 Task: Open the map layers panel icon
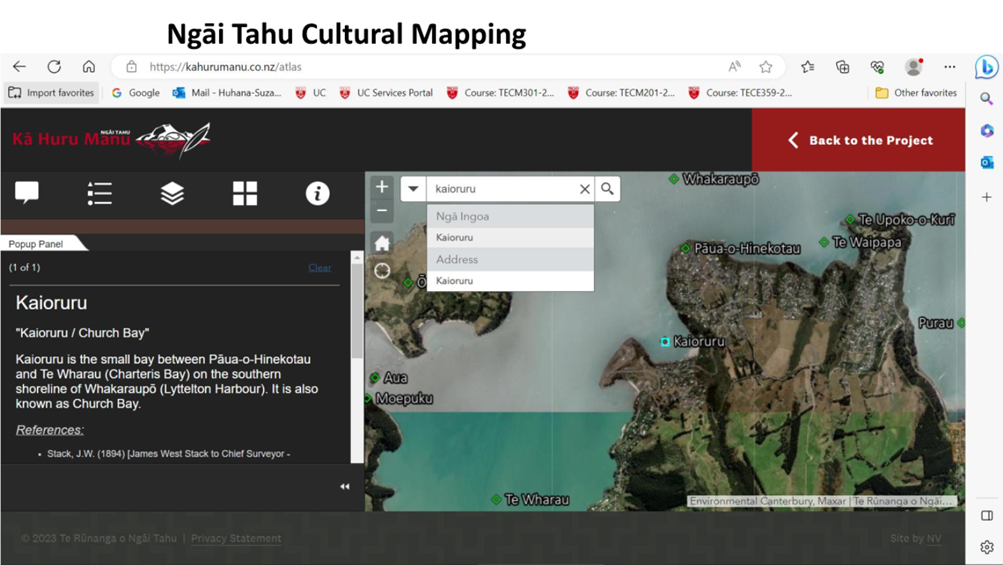point(172,193)
